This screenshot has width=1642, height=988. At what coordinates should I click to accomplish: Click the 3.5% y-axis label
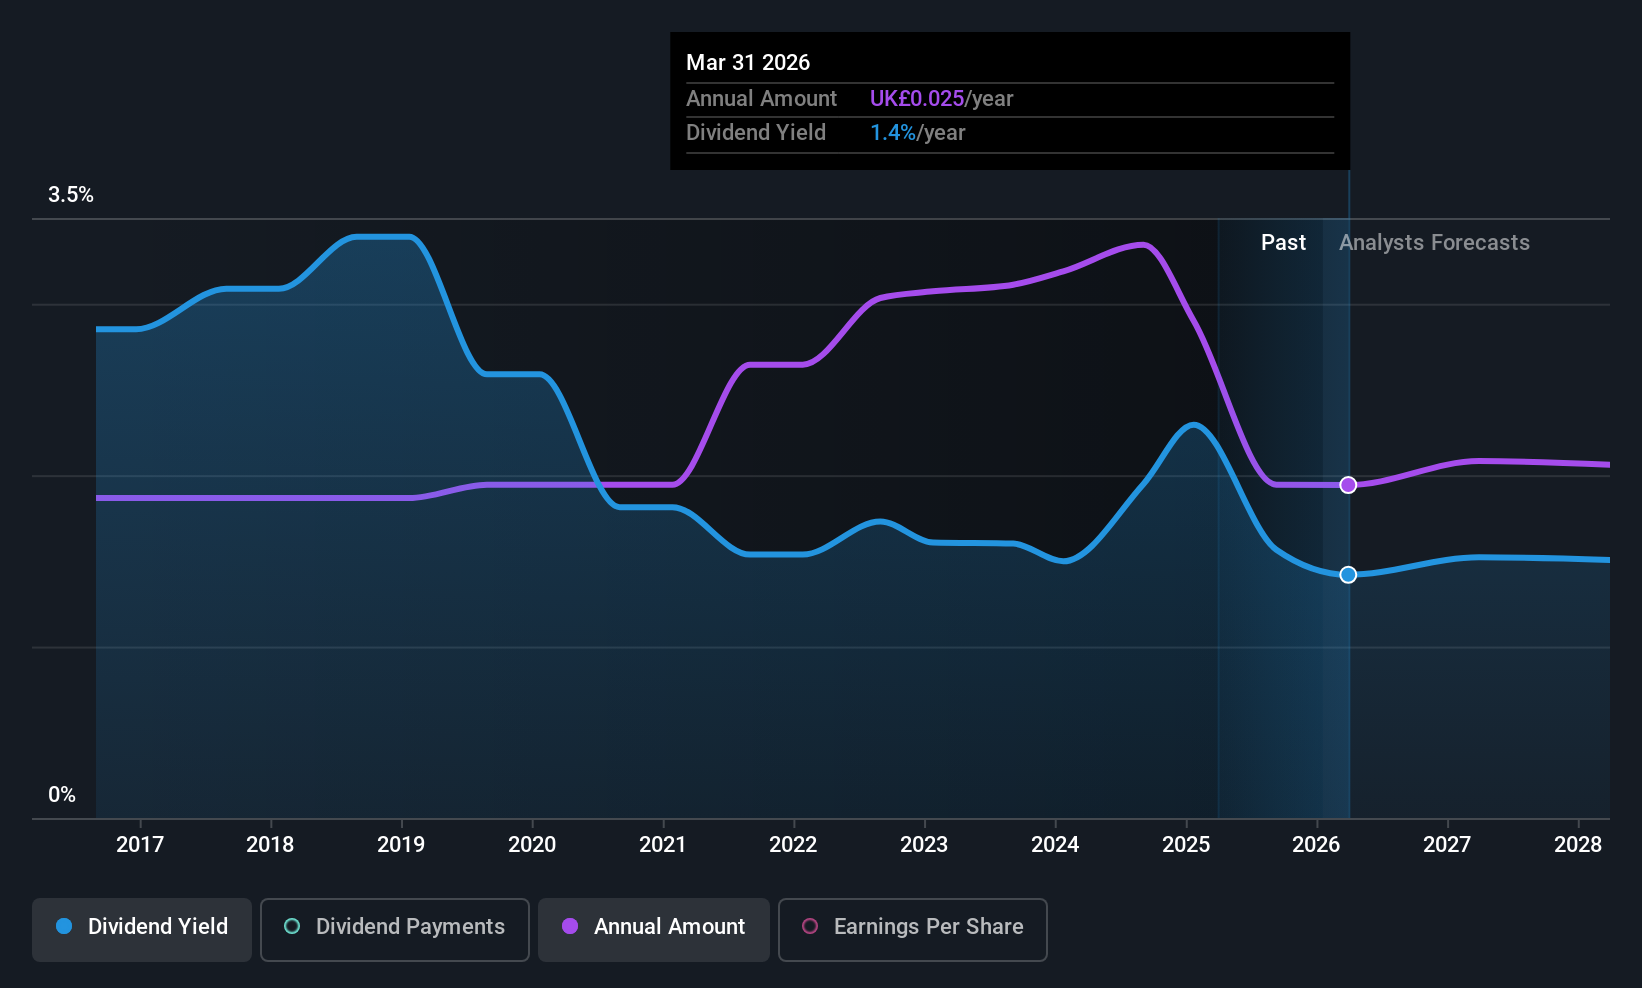tap(71, 194)
